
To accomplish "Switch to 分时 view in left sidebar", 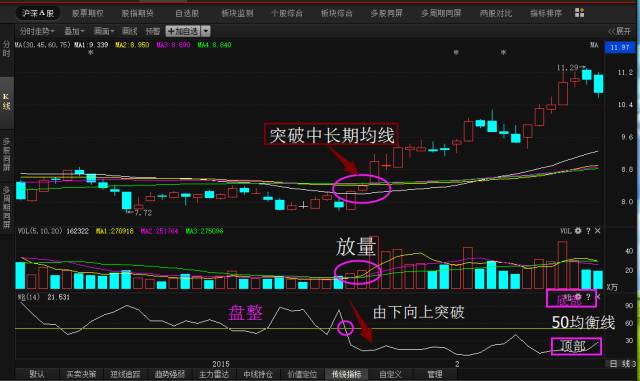I will coord(6,48).
